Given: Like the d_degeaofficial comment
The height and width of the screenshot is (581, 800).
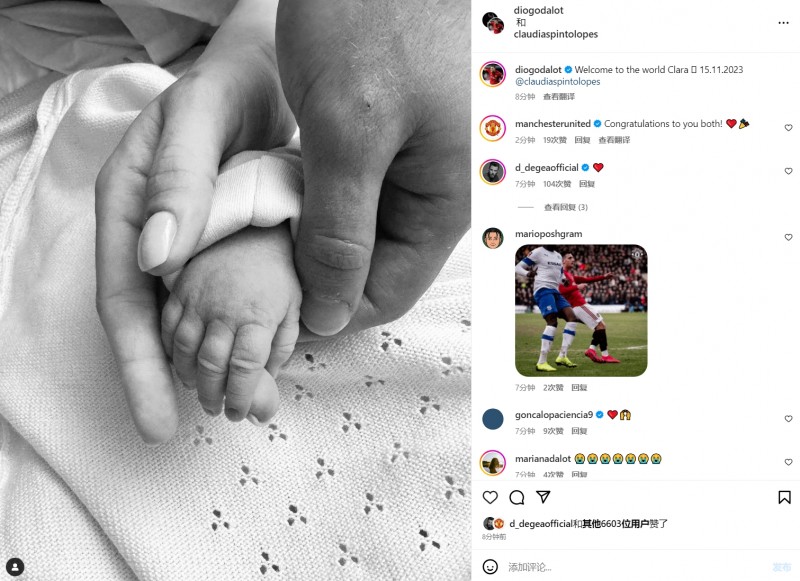Looking at the screenshot, I should pyautogui.click(x=788, y=171).
